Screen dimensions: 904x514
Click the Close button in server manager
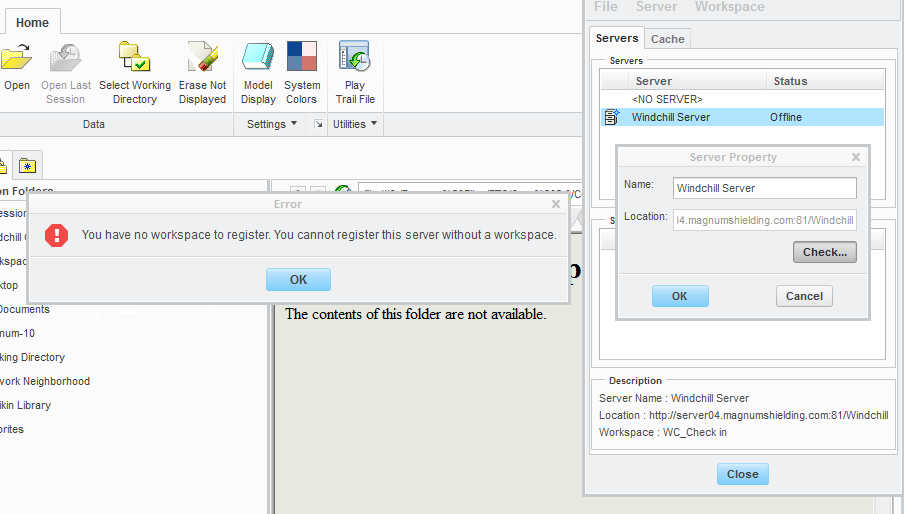point(743,474)
